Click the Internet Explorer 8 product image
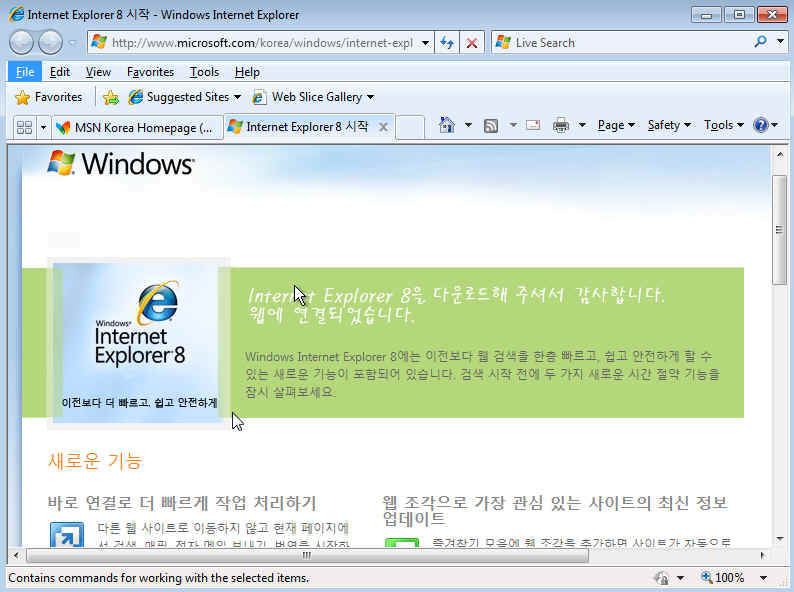 coord(138,343)
